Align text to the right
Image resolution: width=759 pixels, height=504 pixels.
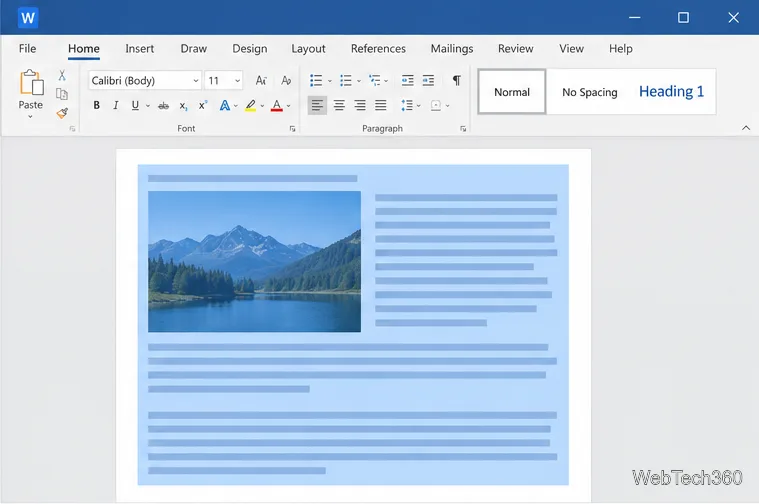point(360,105)
